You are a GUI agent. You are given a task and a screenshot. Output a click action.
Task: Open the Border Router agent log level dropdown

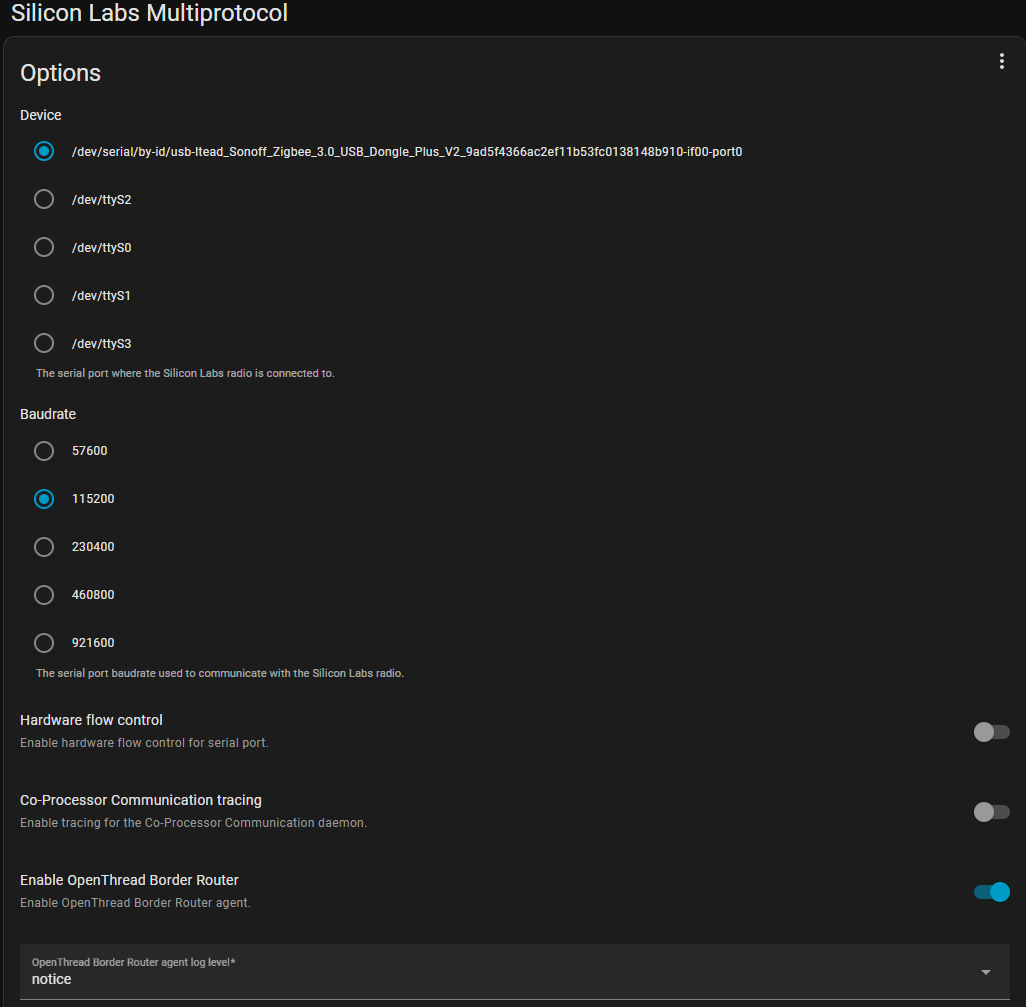click(514, 972)
